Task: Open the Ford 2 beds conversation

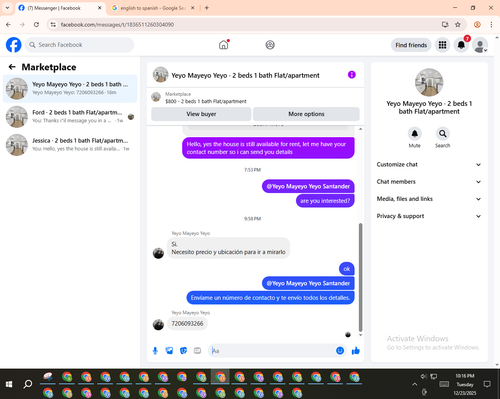Action: pos(70,117)
